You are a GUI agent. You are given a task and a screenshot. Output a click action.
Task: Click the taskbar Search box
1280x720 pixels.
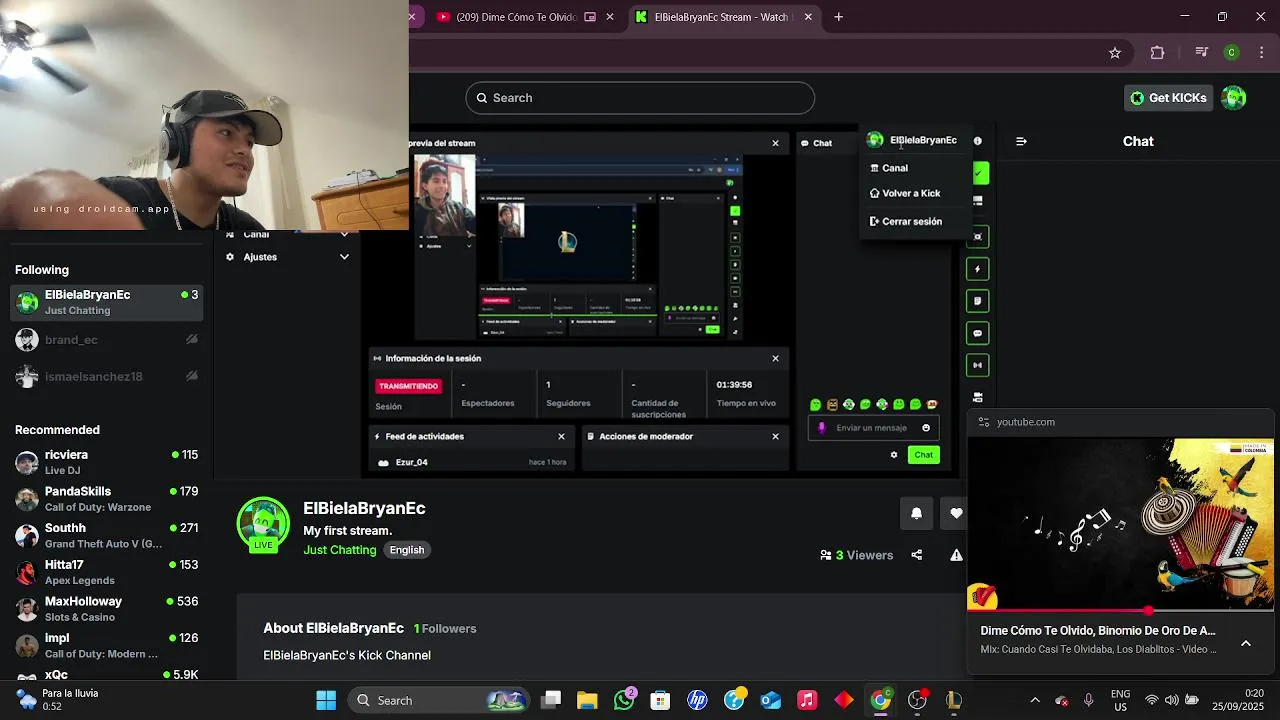440,700
